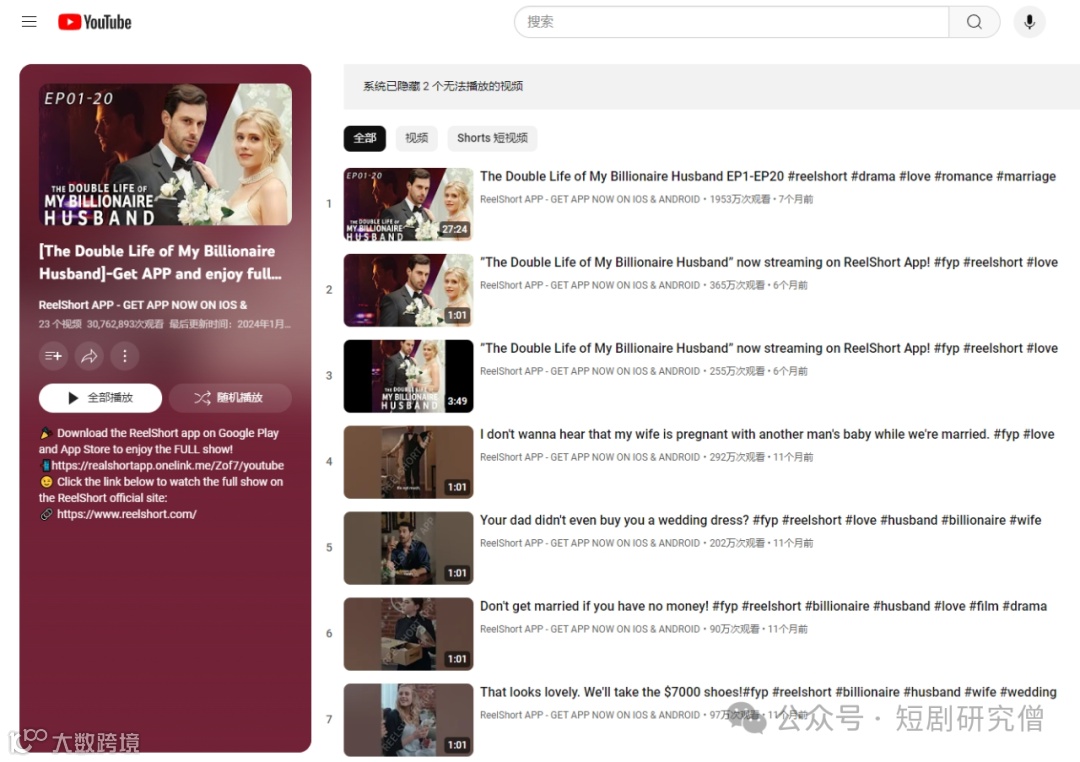Open channel name under video 6 with 90万次观看
This screenshot has width=1080, height=762.
pos(590,629)
